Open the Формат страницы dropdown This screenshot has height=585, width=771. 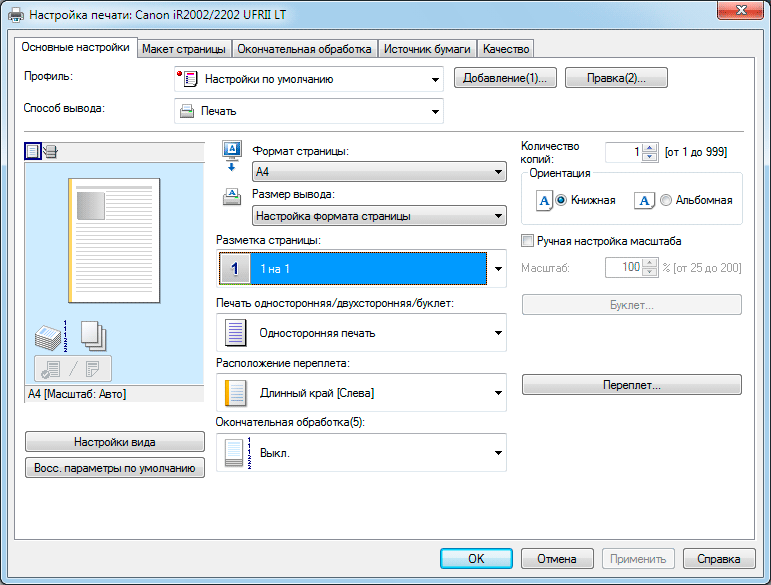coord(379,172)
